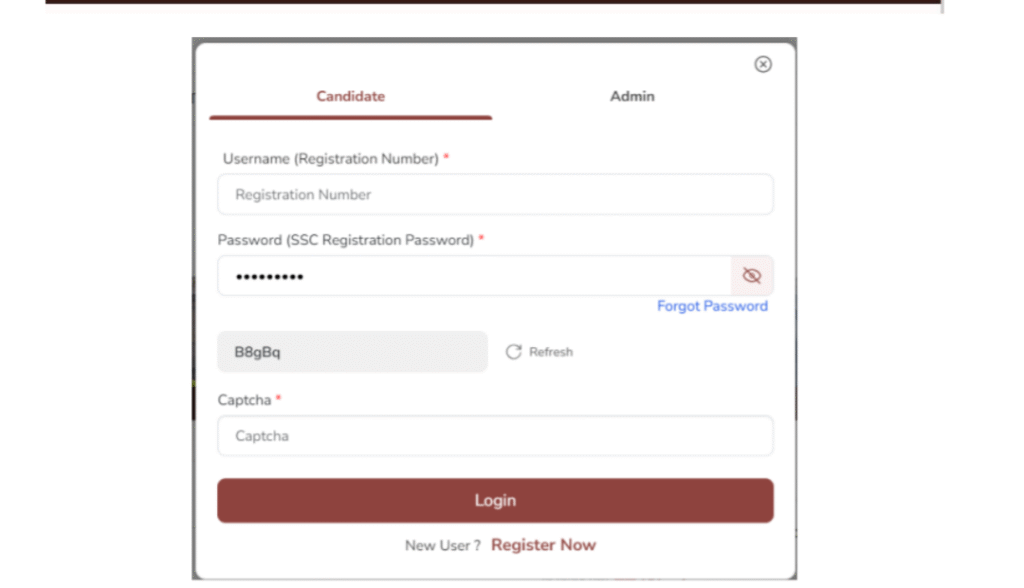1024x588 pixels.
Task: Switch to the Admin tab
Action: [x=632, y=97]
